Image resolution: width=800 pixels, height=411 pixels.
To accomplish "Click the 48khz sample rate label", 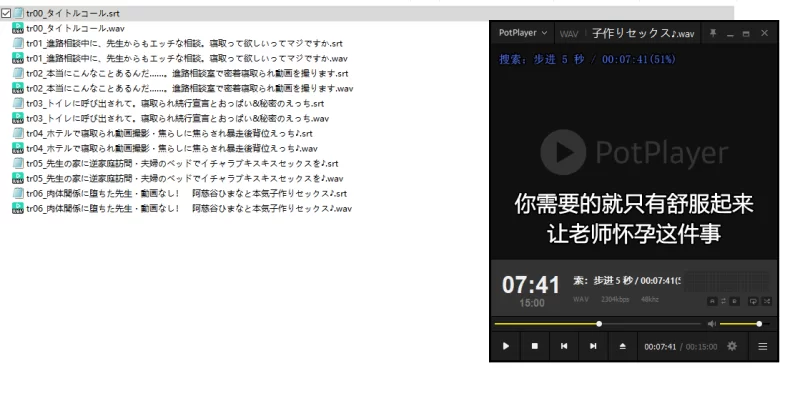I will pos(649,299).
